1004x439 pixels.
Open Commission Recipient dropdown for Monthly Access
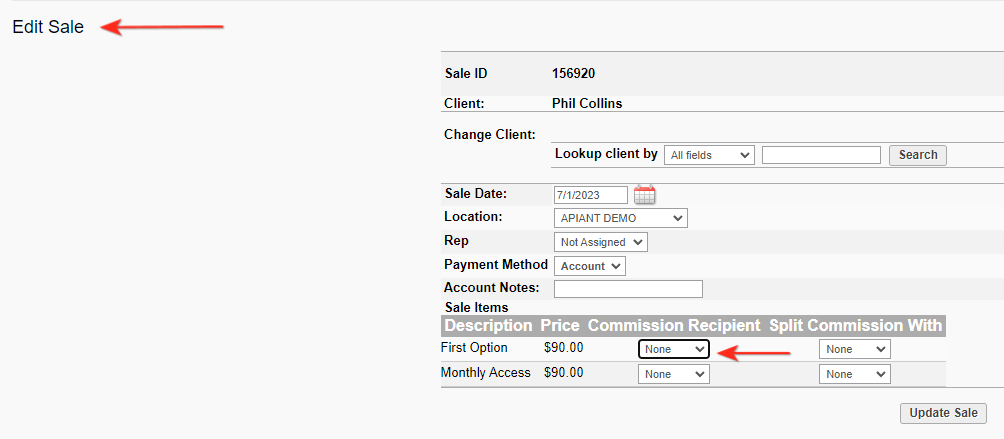(x=674, y=374)
